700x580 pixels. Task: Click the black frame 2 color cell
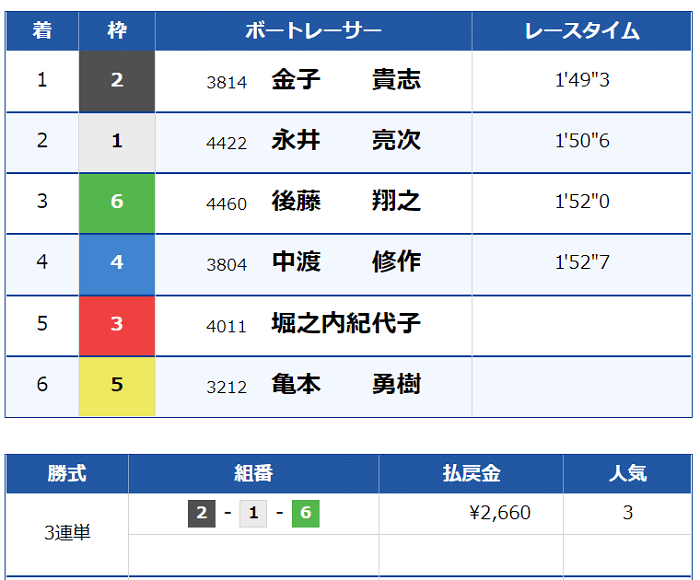coord(117,81)
